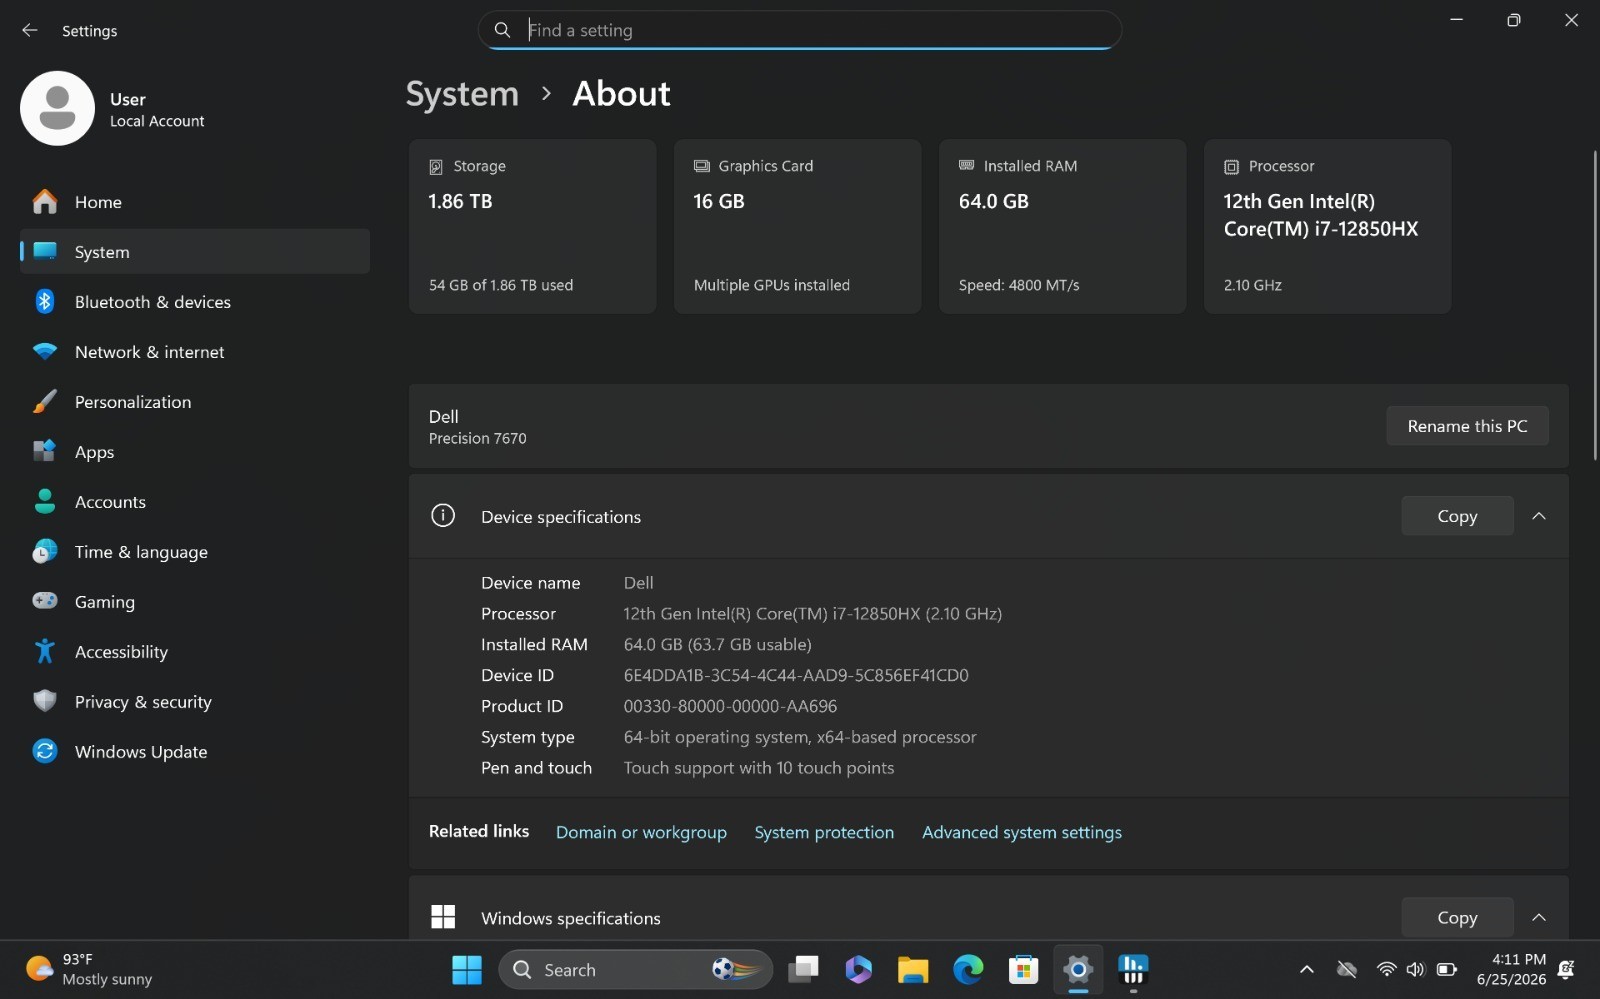This screenshot has width=1600, height=999.
Task: Click the System breadcrumb link
Action: (462, 94)
